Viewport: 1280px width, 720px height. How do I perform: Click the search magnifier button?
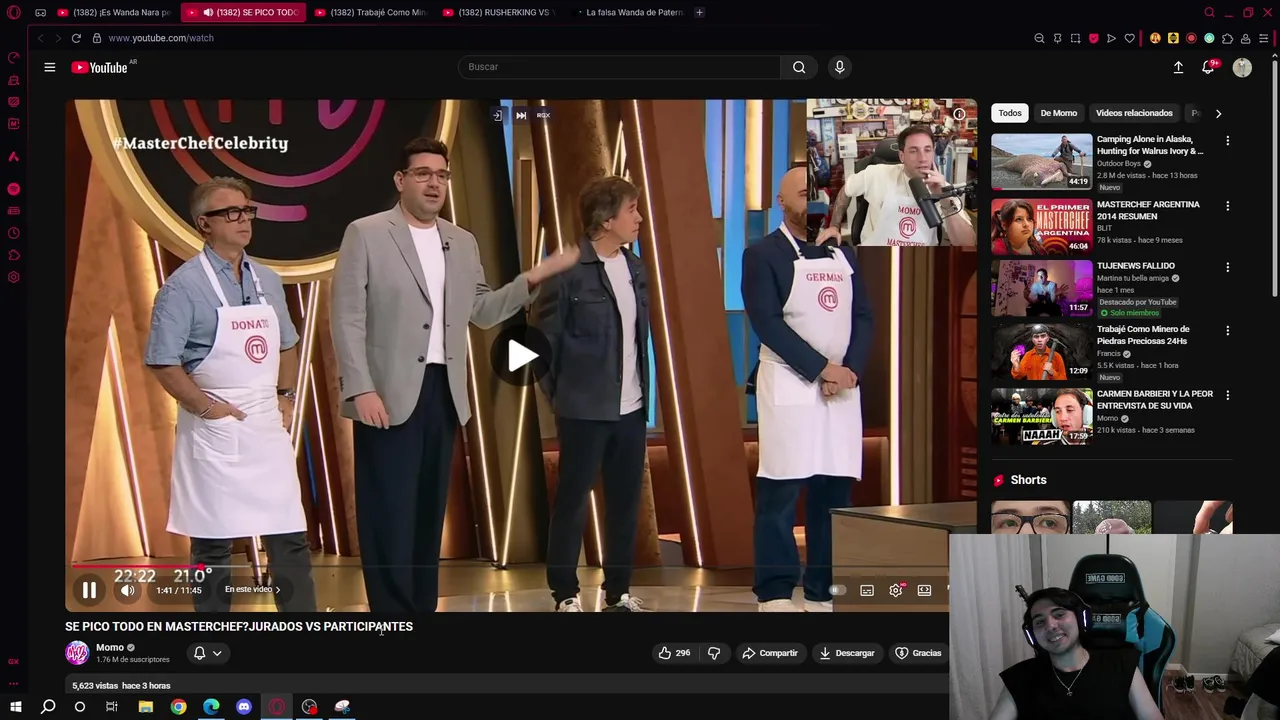pos(799,67)
